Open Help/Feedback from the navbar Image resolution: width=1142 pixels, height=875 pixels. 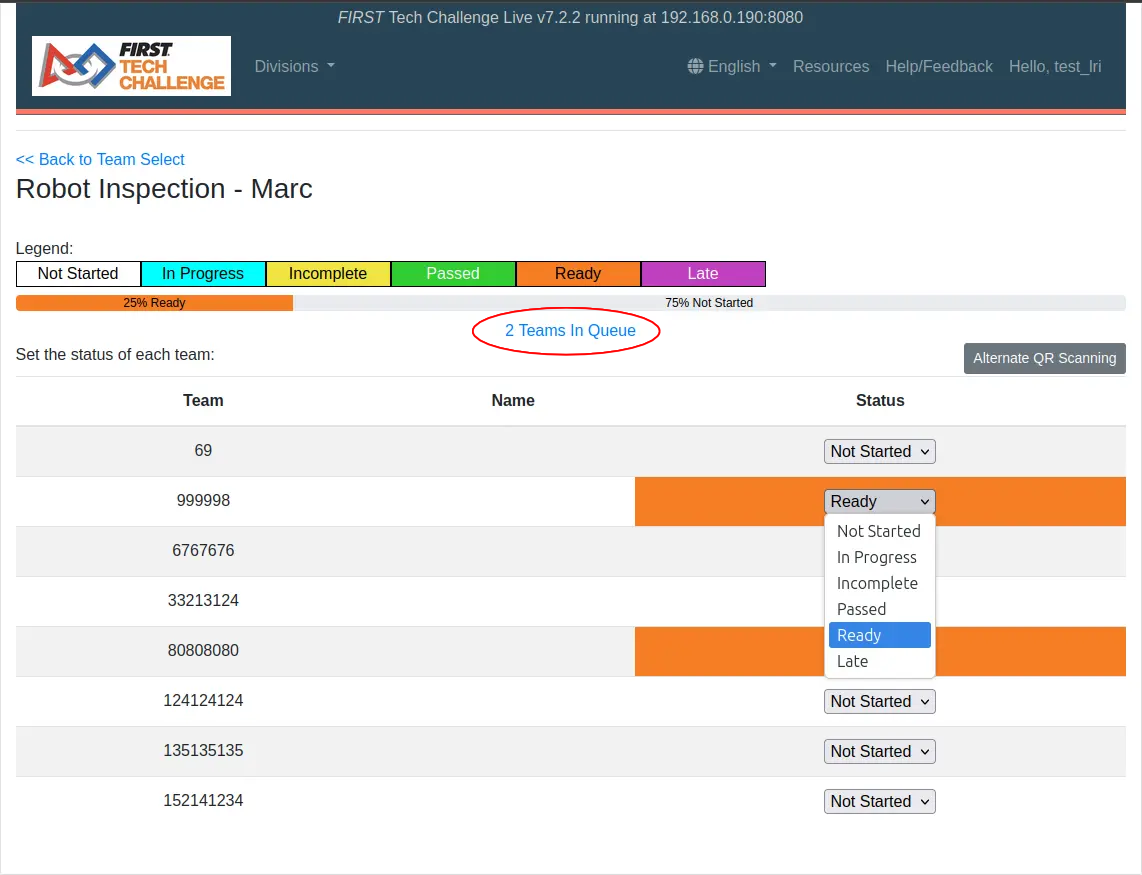[x=938, y=66]
